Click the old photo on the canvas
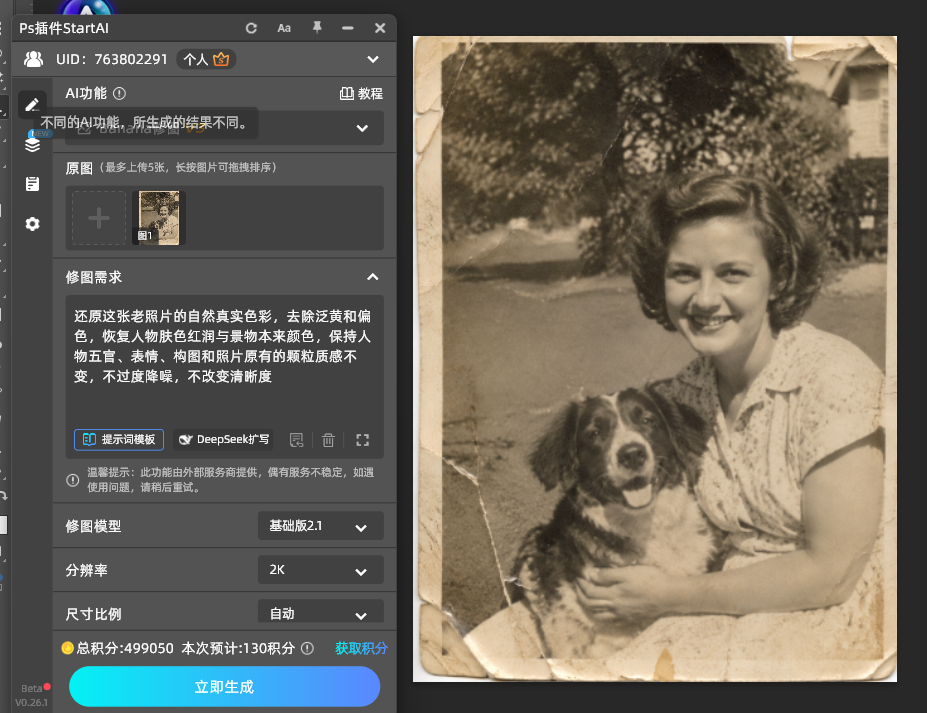Screen dimensions: 927x713 [654, 359]
